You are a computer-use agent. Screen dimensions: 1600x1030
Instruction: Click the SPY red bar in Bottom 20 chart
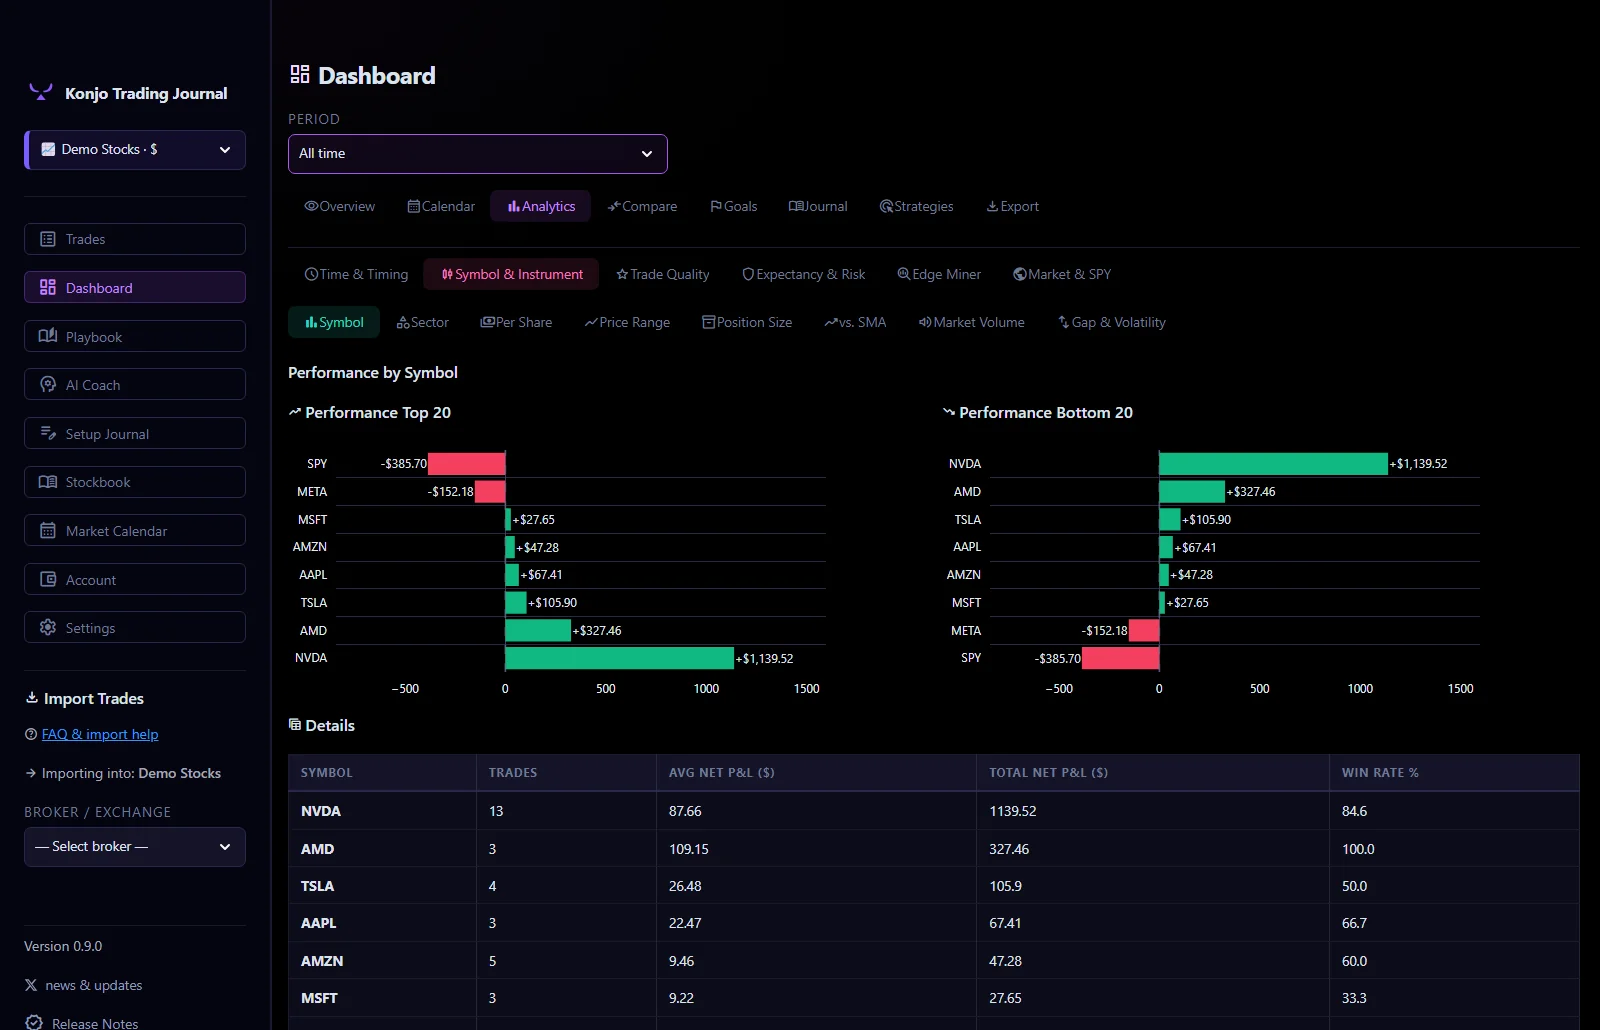point(1120,658)
